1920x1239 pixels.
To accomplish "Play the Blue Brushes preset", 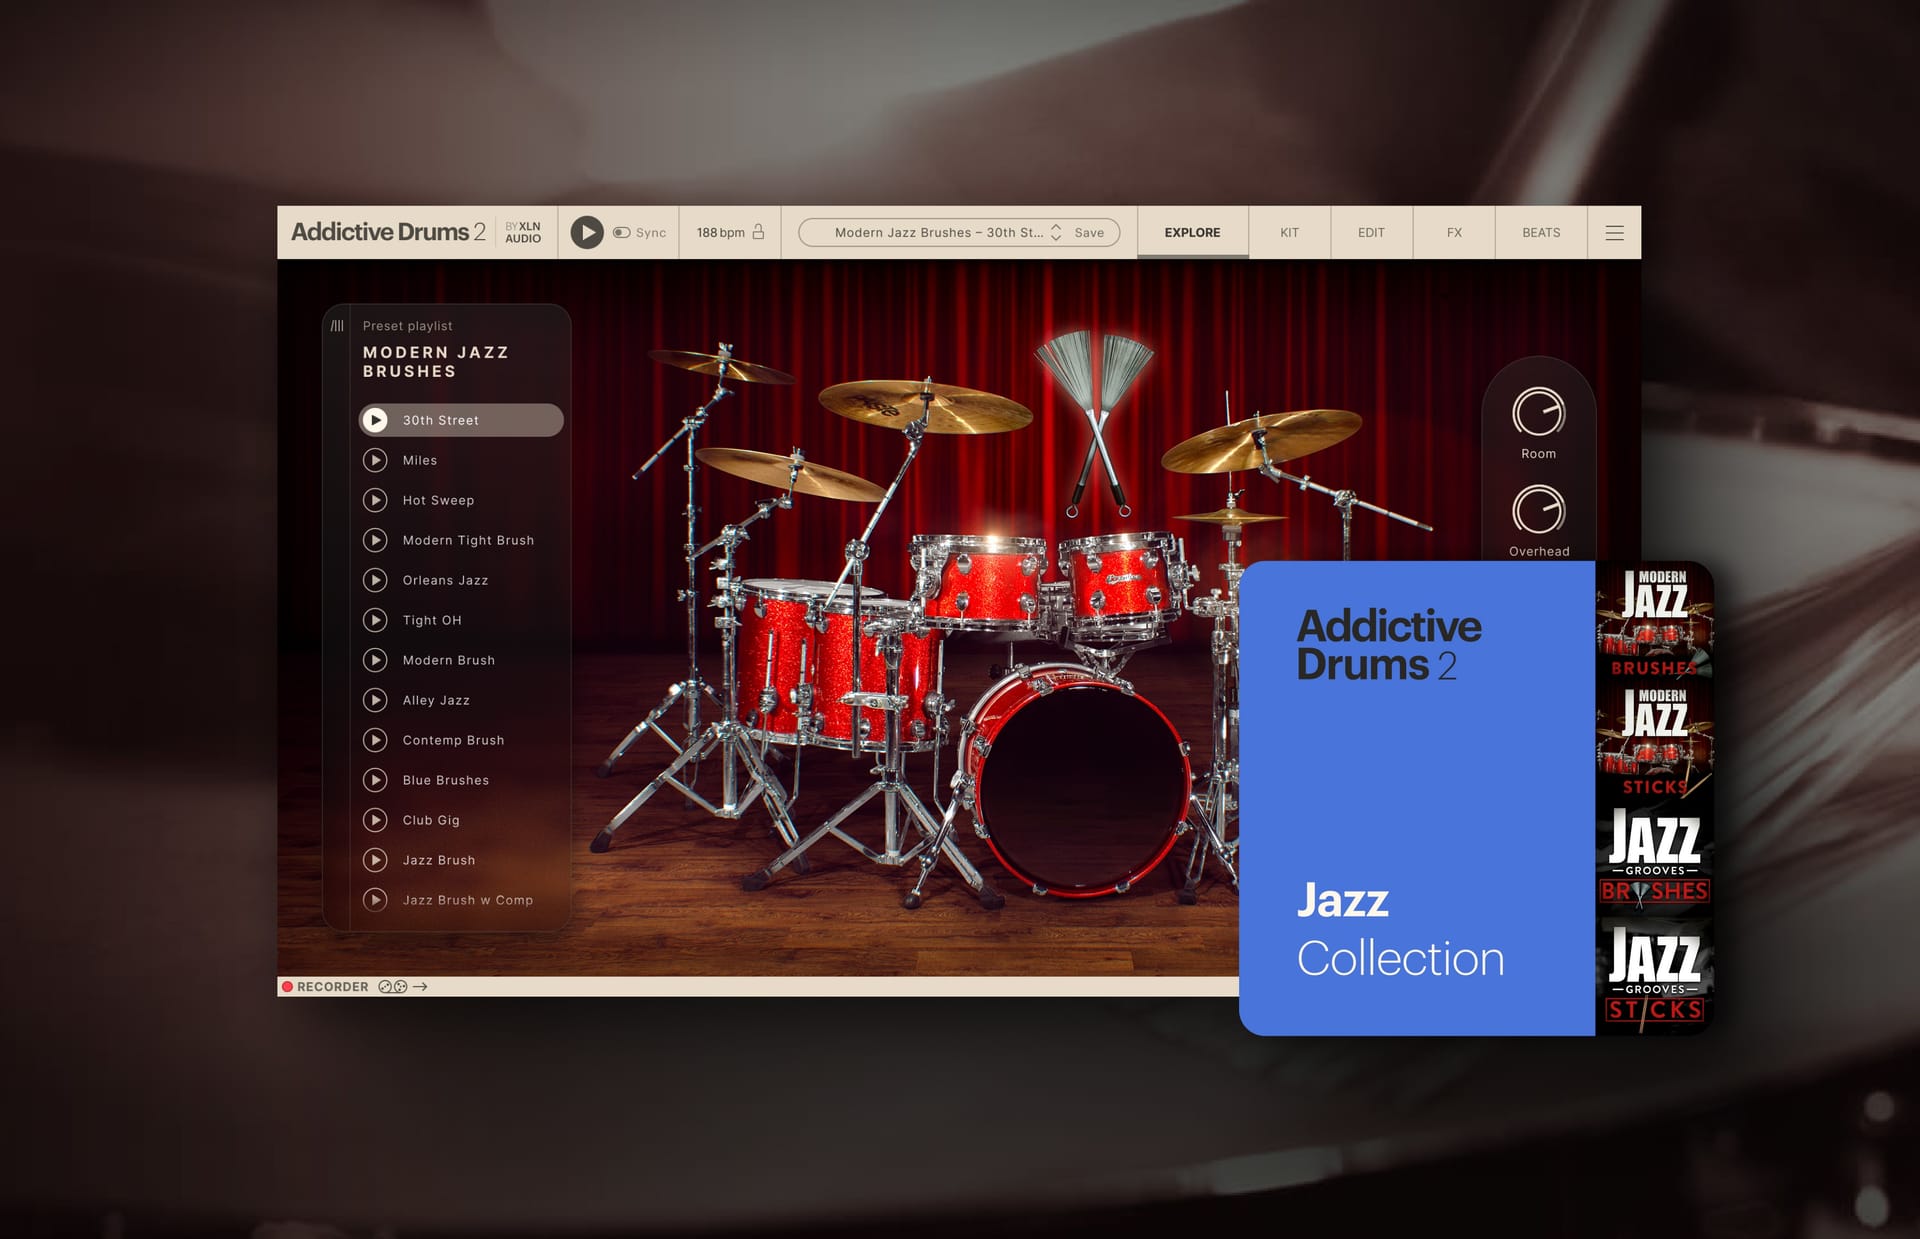I will pyautogui.click(x=375, y=780).
